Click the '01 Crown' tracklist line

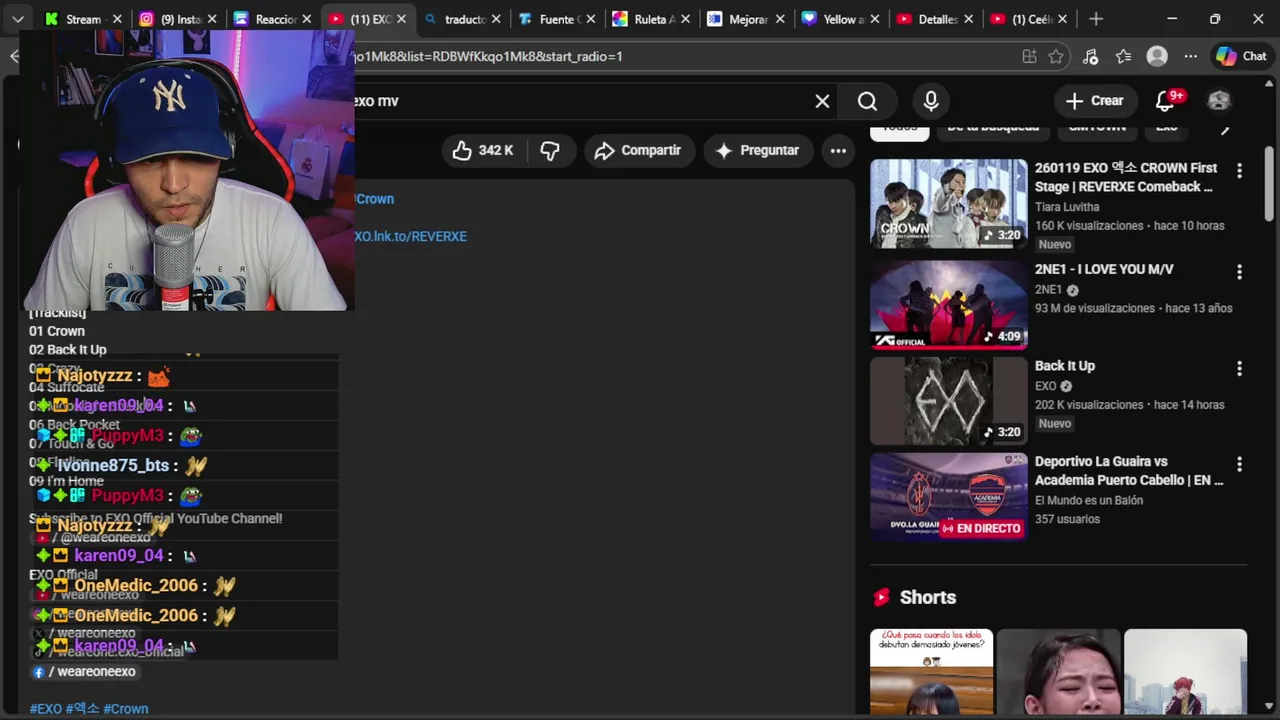point(57,331)
